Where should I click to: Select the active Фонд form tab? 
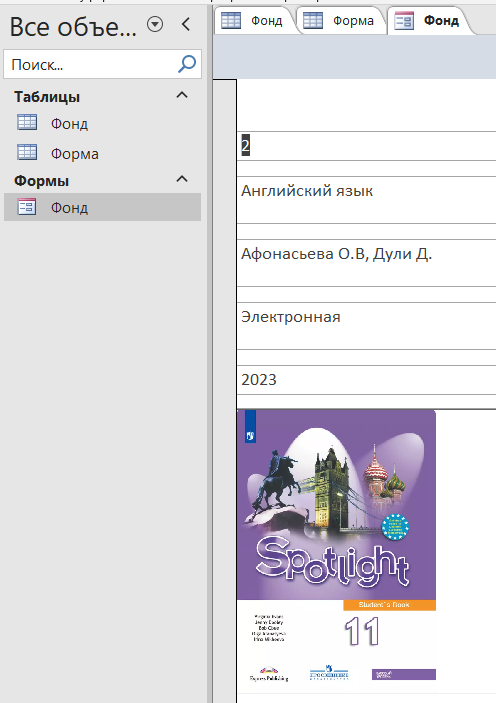click(431, 21)
